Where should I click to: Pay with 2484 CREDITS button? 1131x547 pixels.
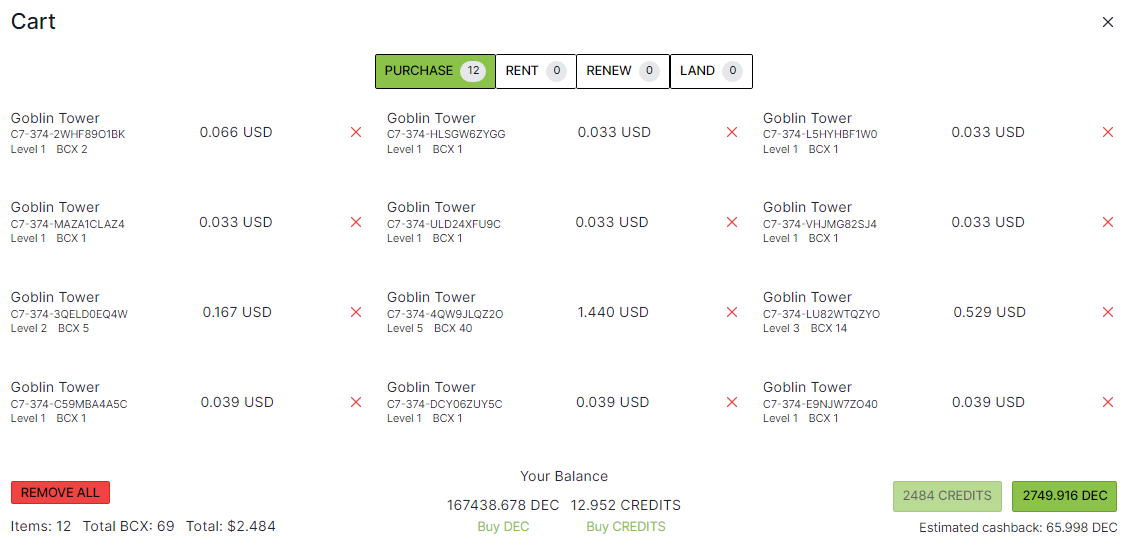(x=946, y=496)
